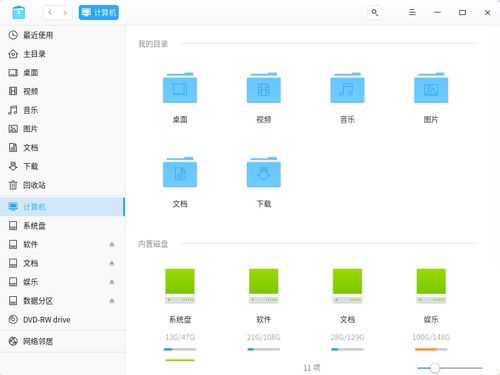Image resolution: width=500 pixels, height=375 pixels.
Task: Open 网络邻居 in the sidebar
Action: (62, 341)
